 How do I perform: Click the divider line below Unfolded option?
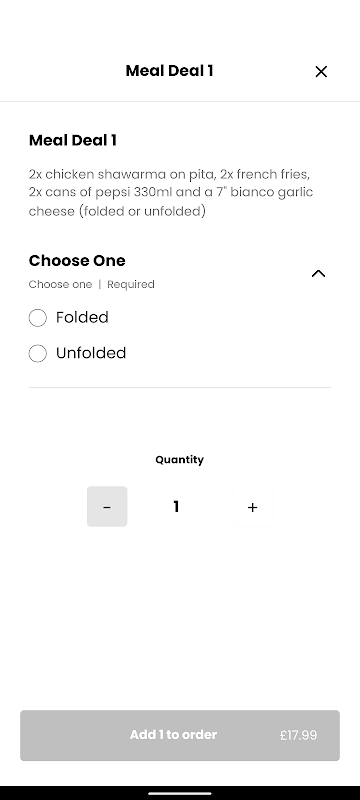tap(180, 388)
